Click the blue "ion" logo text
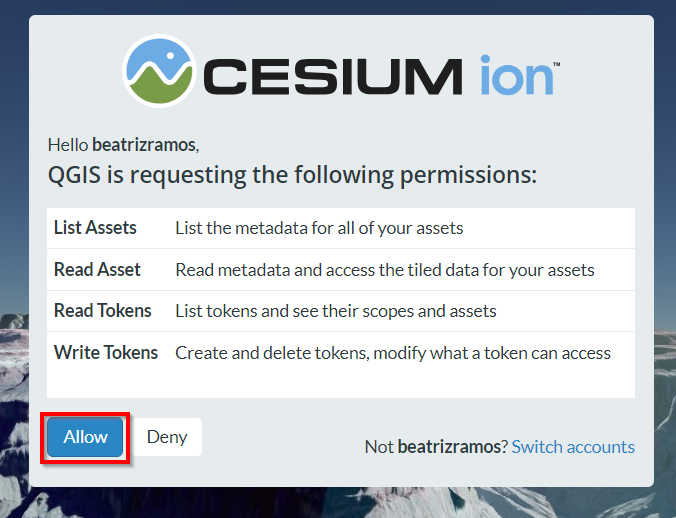The image size is (676, 518). click(516, 75)
